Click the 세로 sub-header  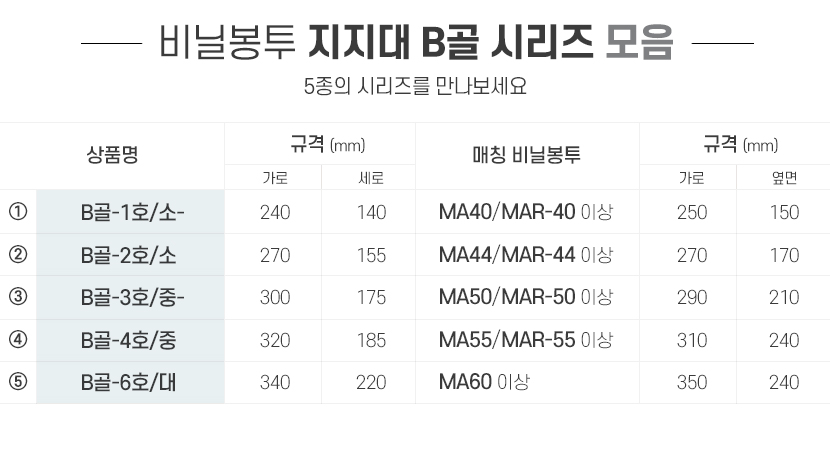coord(371,178)
